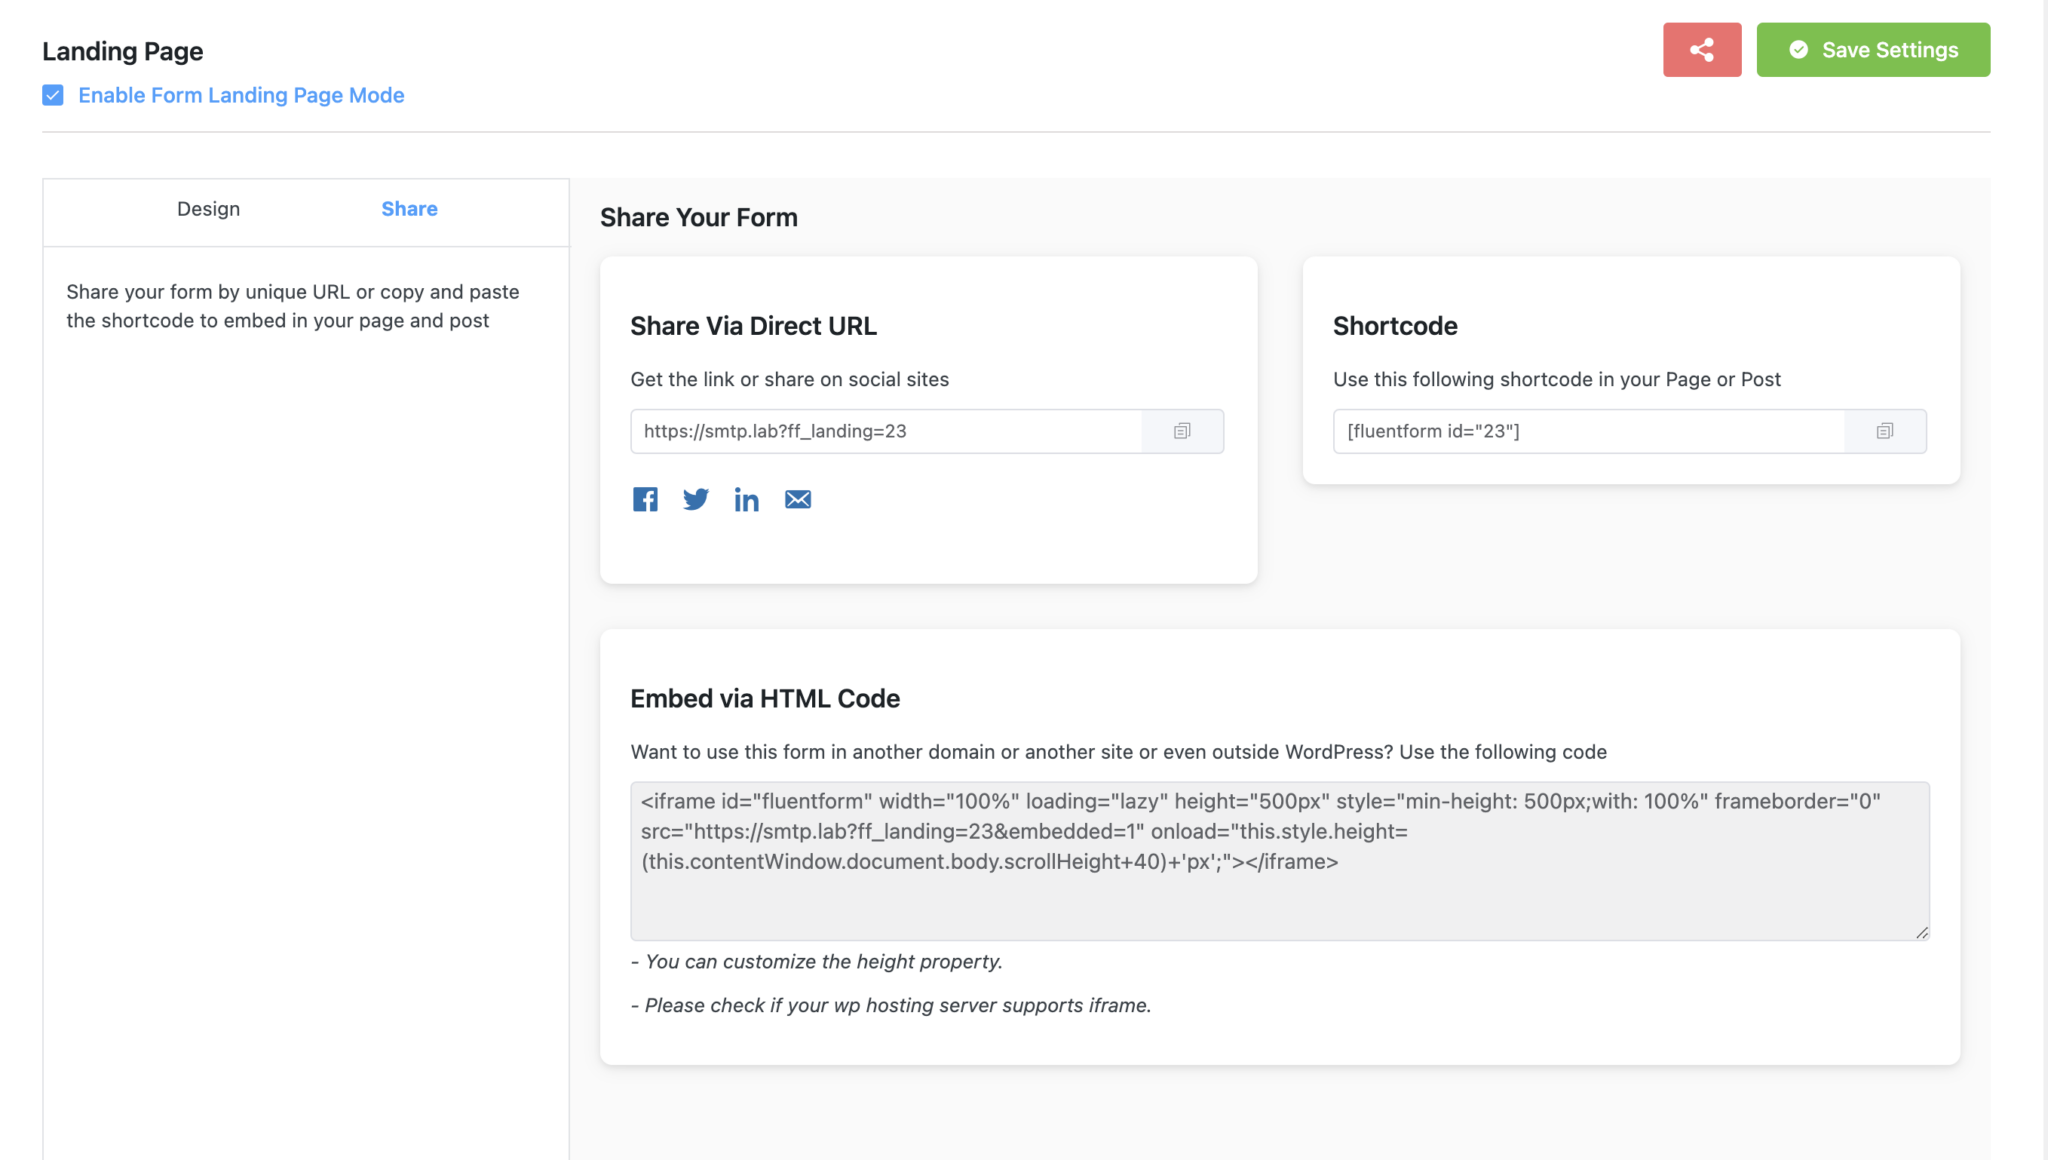Screen dimensions: 2048x1160
Task: Switch to the Design tab
Action: (208, 209)
